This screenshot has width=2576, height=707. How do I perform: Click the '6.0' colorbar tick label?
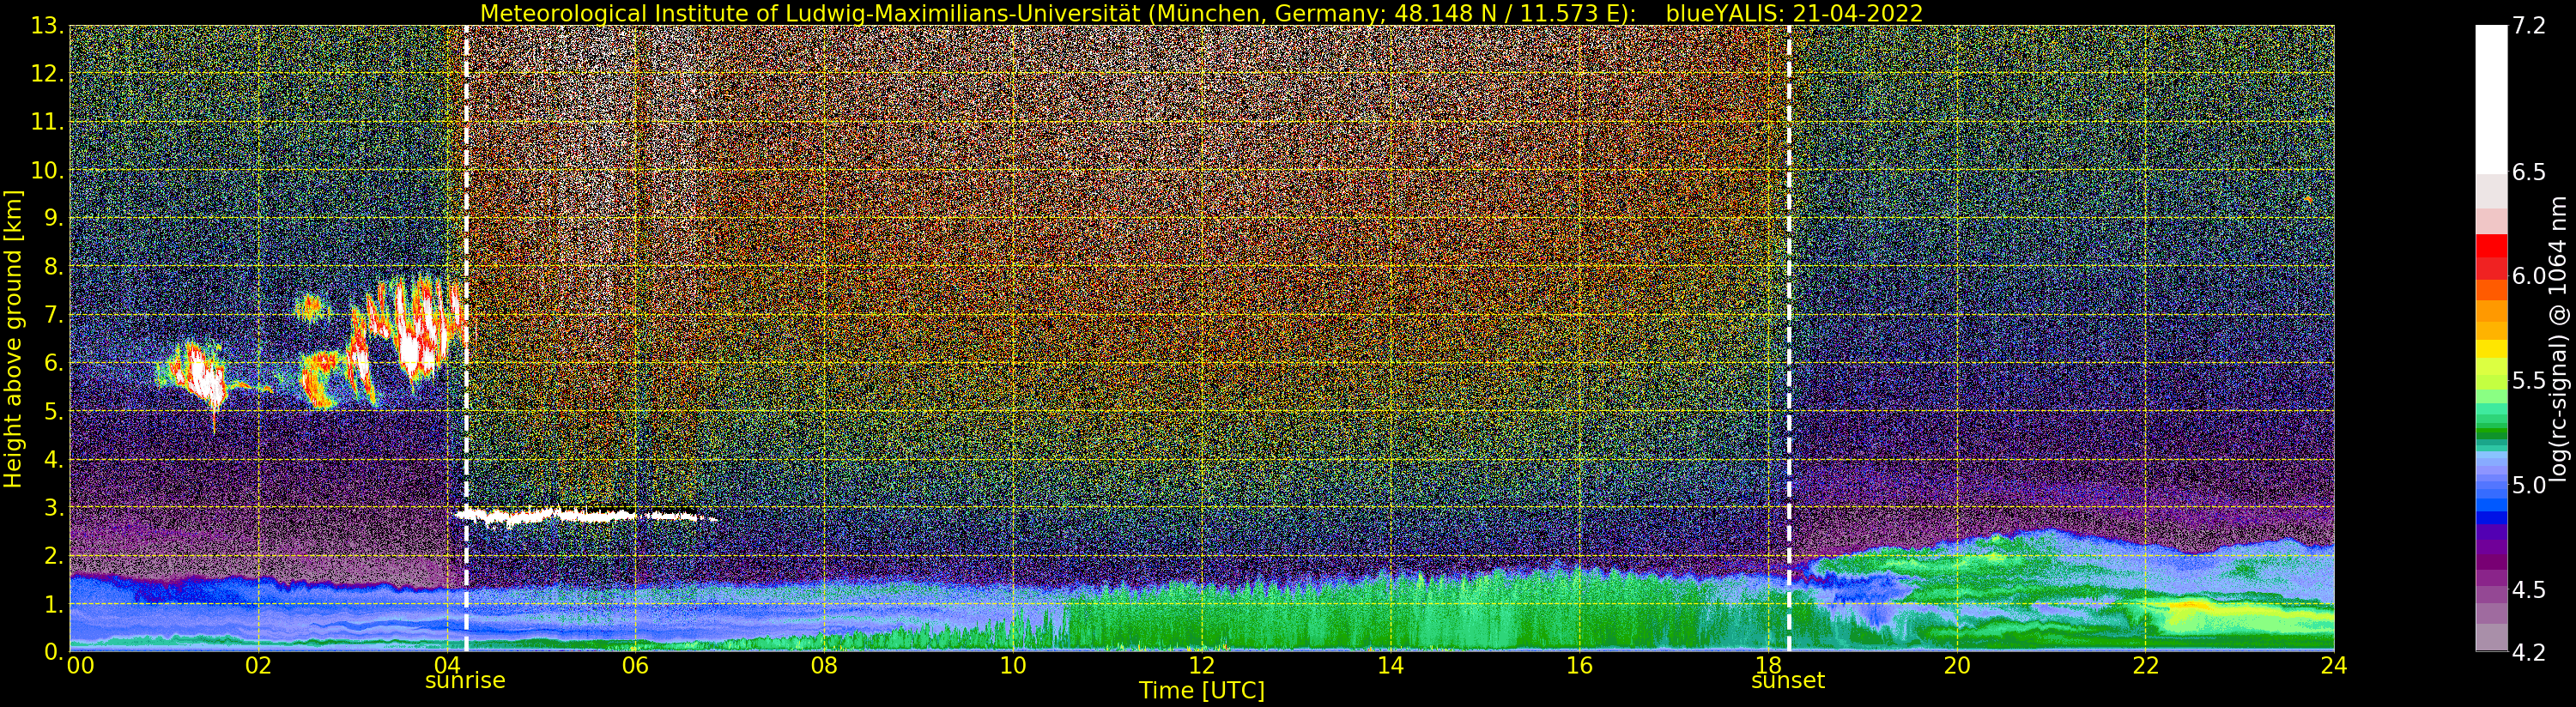pyautogui.click(x=2529, y=277)
